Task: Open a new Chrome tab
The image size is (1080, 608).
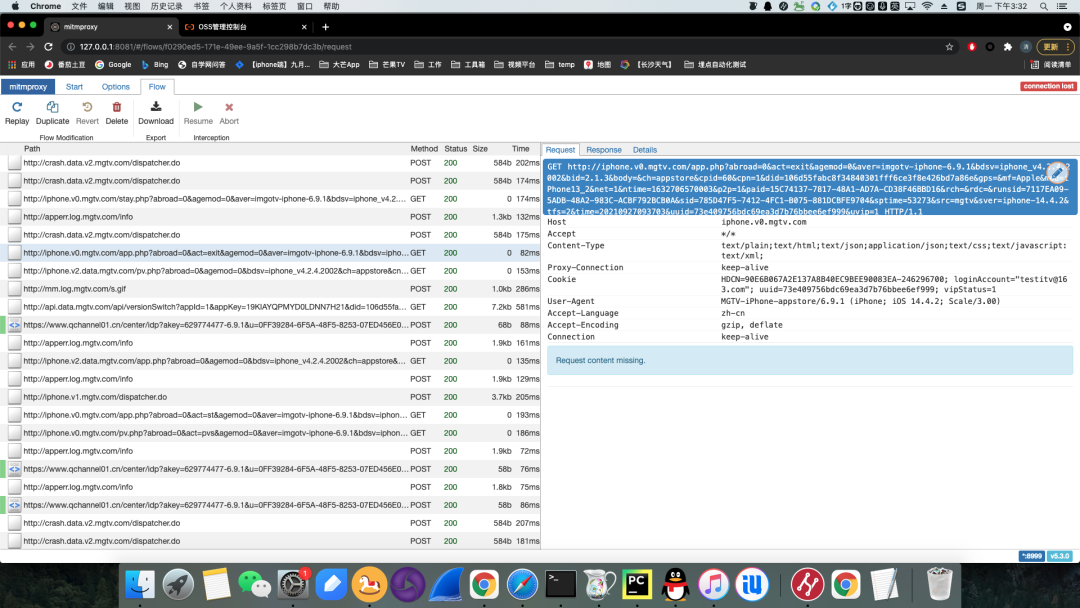Action: (x=325, y=27)
